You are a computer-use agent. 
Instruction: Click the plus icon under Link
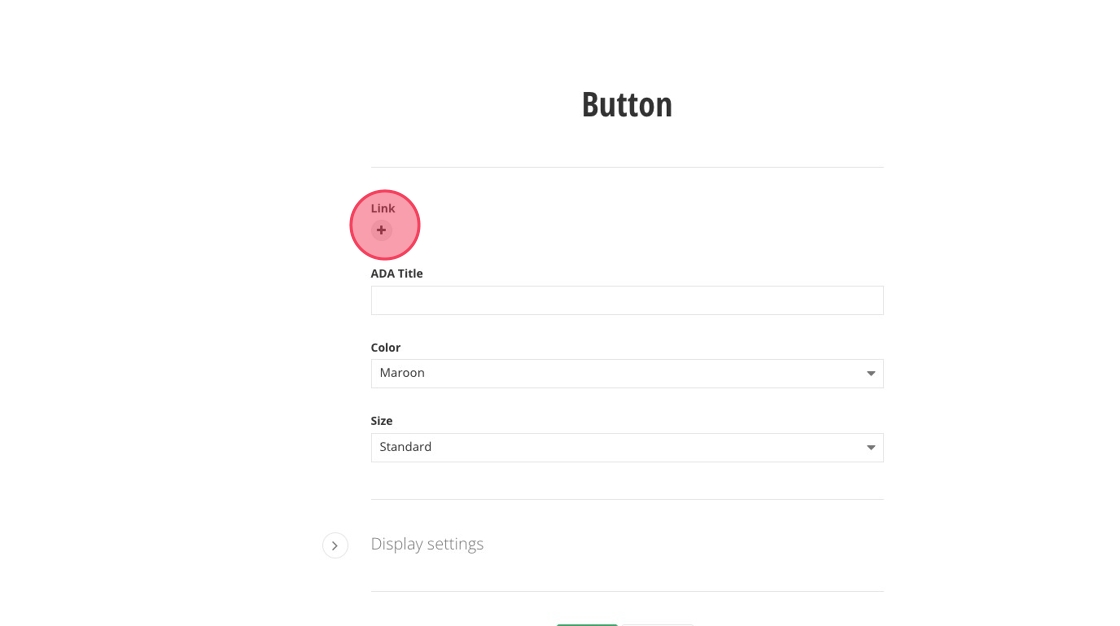[x=381, y=230]
